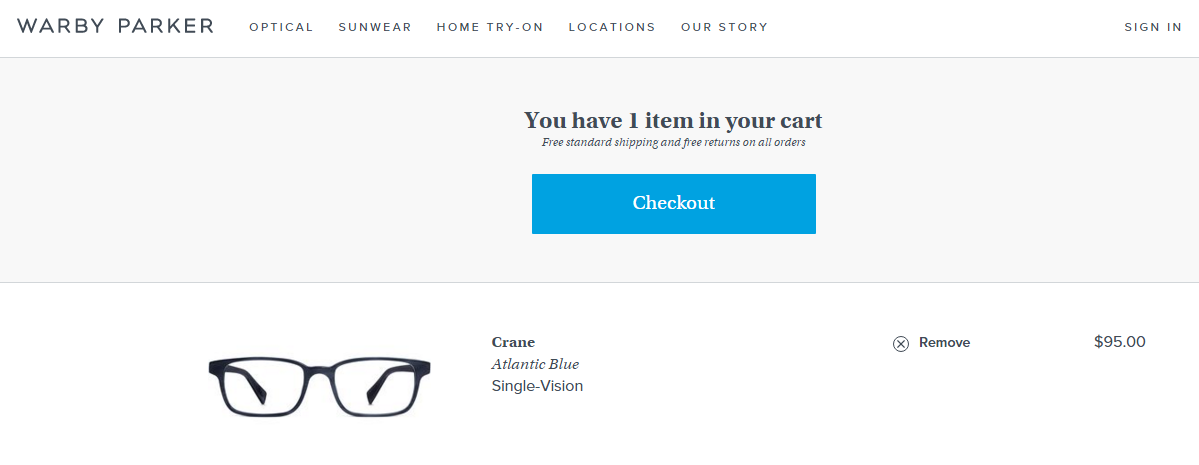Click the free shipping and returns notice
The height and width of the screenshot is (465, 1199).
674,142
